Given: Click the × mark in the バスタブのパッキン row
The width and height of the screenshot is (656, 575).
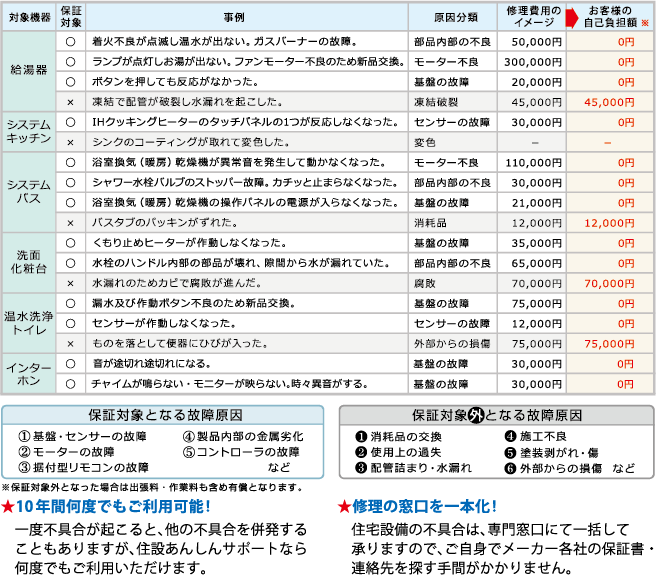Looking at the screenshot, I should click(x=70, y=223).
